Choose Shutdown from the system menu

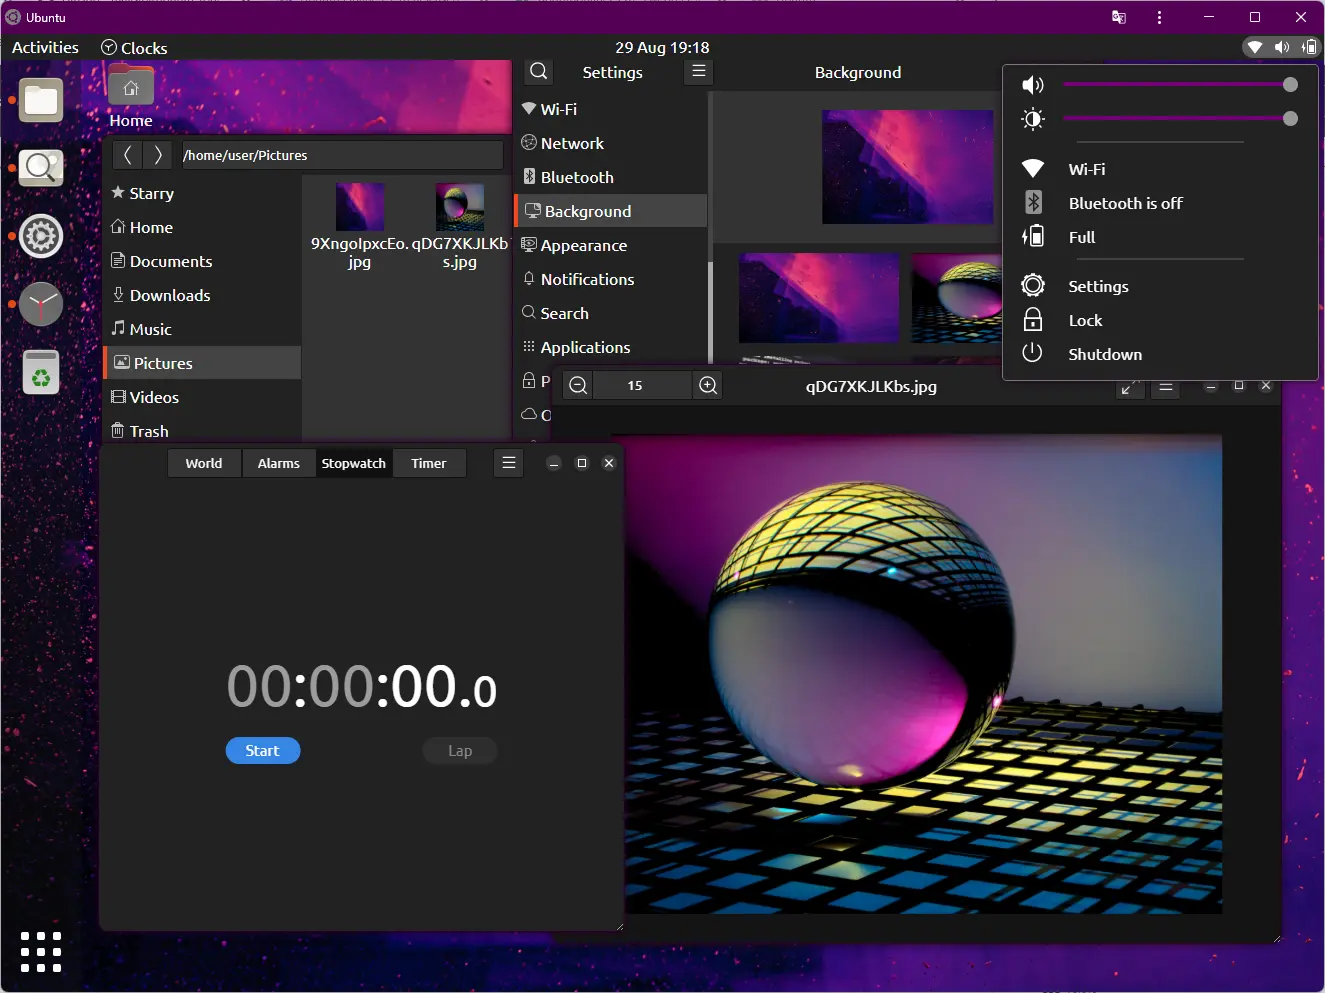1104,354
